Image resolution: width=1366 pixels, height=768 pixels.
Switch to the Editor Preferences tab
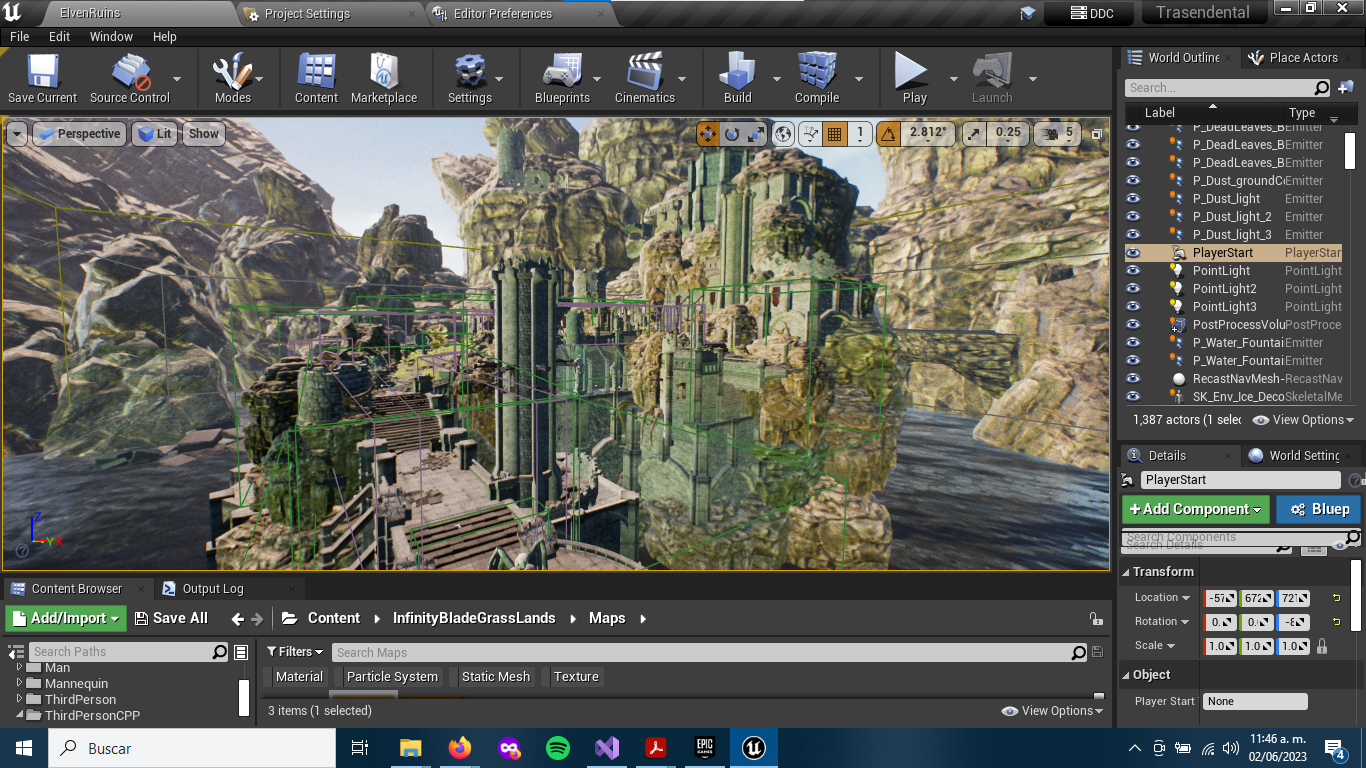tap(502, 14)
